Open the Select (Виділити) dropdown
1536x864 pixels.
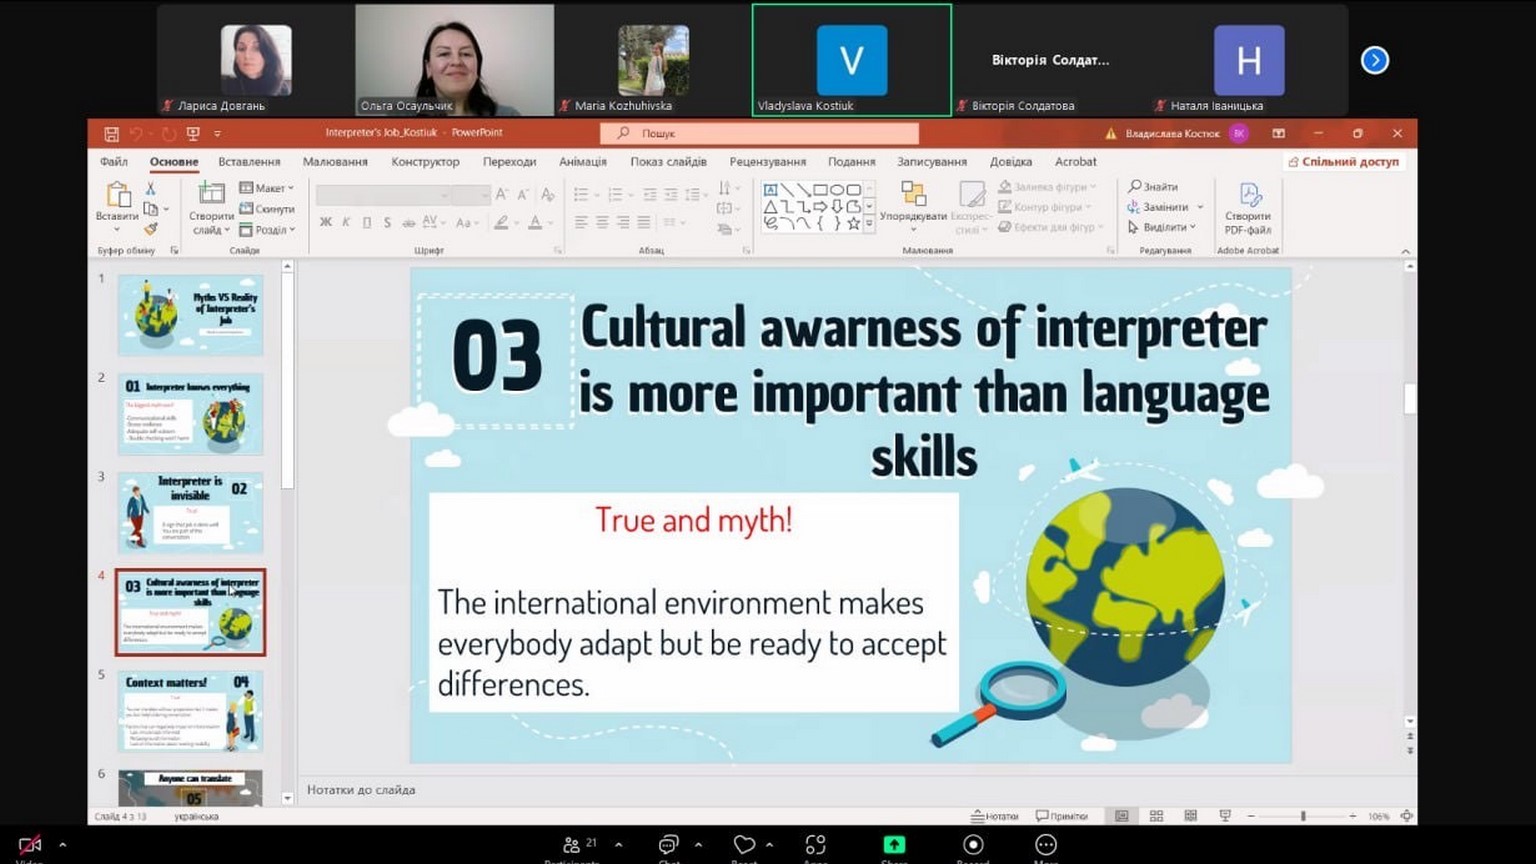pos(1162,227)
